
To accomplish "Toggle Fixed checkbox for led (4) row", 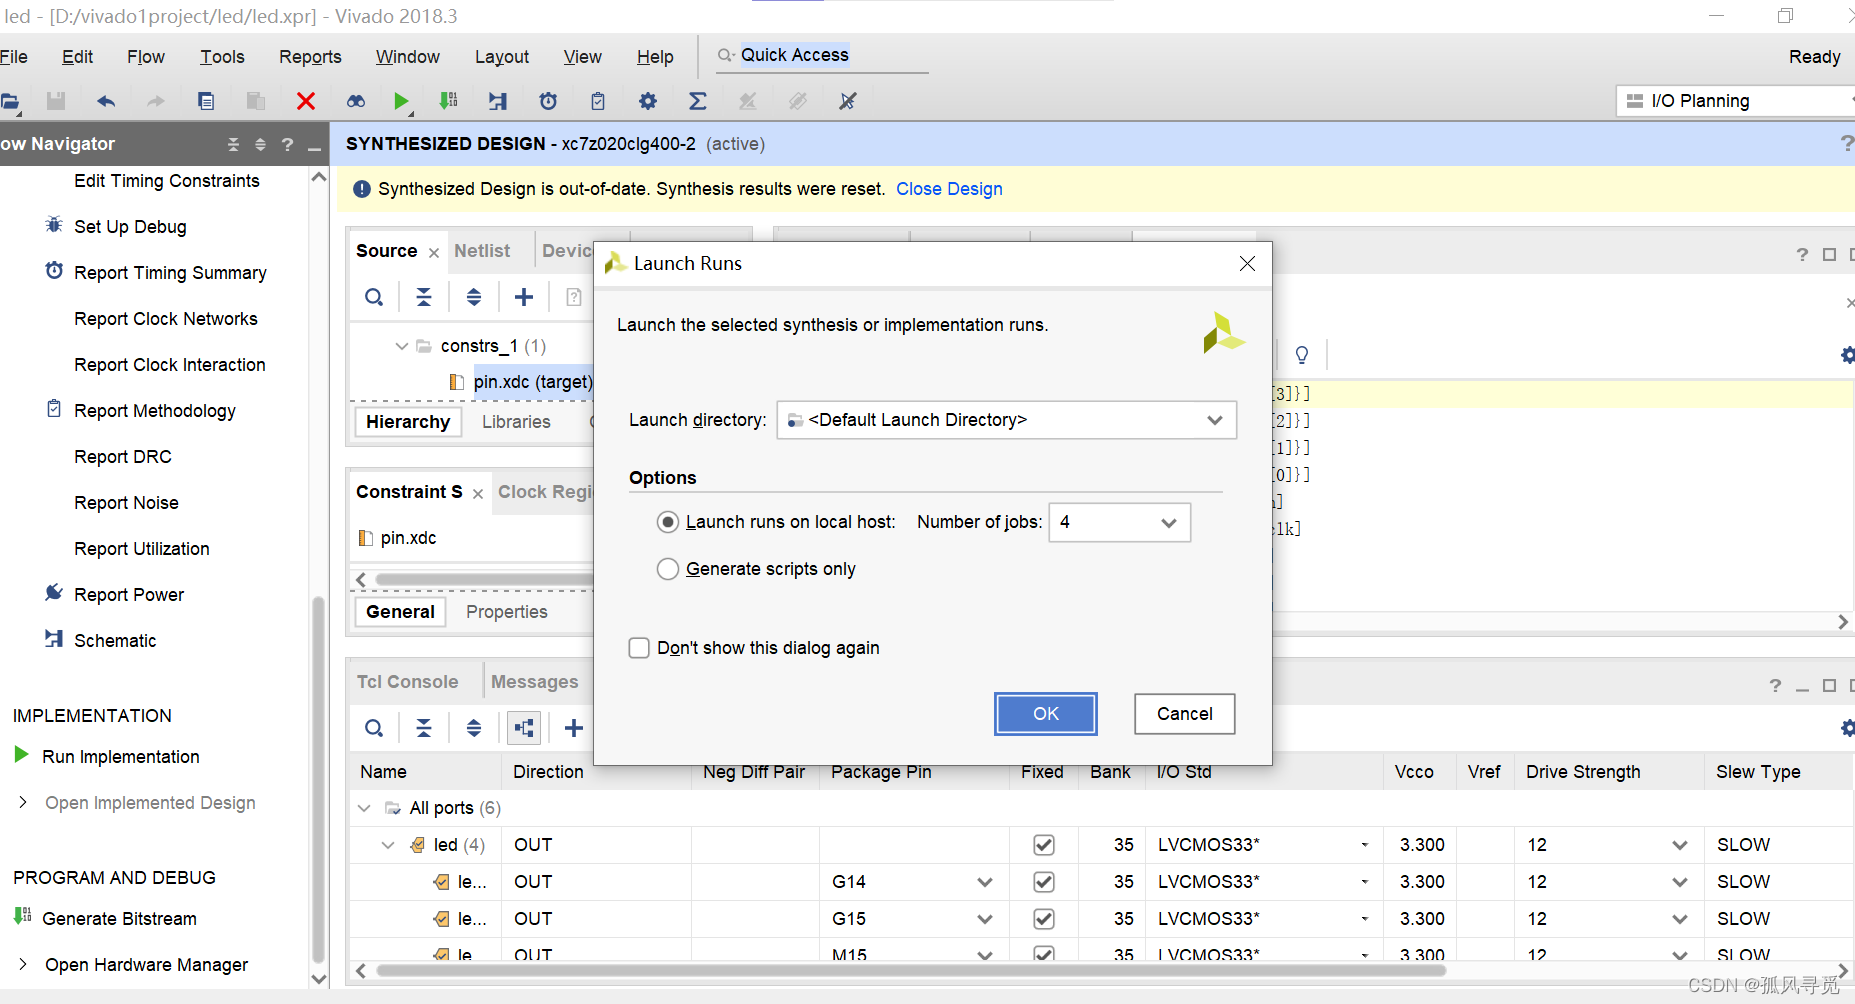I will pyautogui.click(x=1044, y=845).
